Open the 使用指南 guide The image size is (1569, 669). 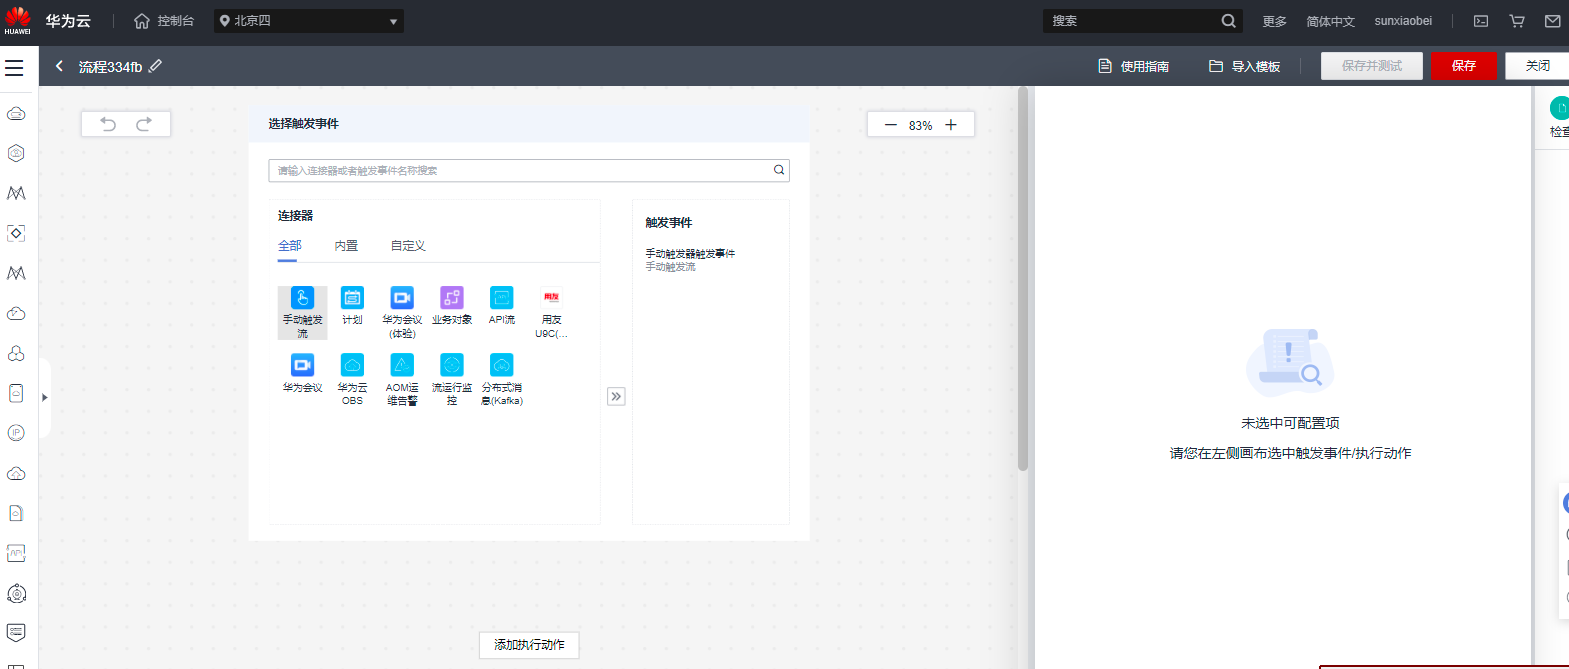[1133, 66]
